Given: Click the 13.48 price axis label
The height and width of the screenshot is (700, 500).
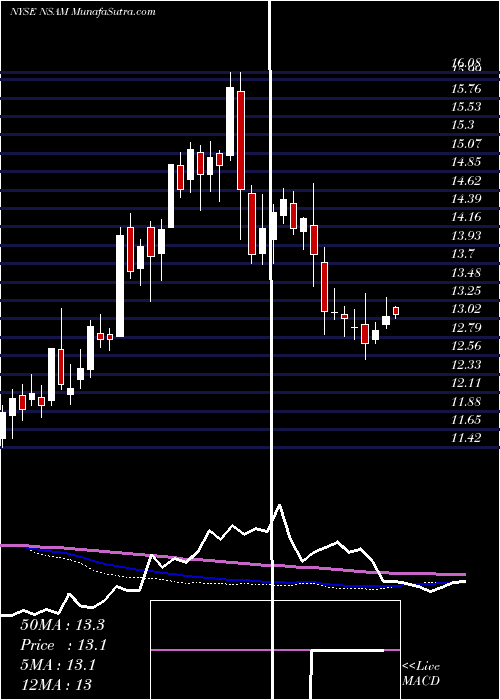Looking at the screenshot, I should [467, 273].
